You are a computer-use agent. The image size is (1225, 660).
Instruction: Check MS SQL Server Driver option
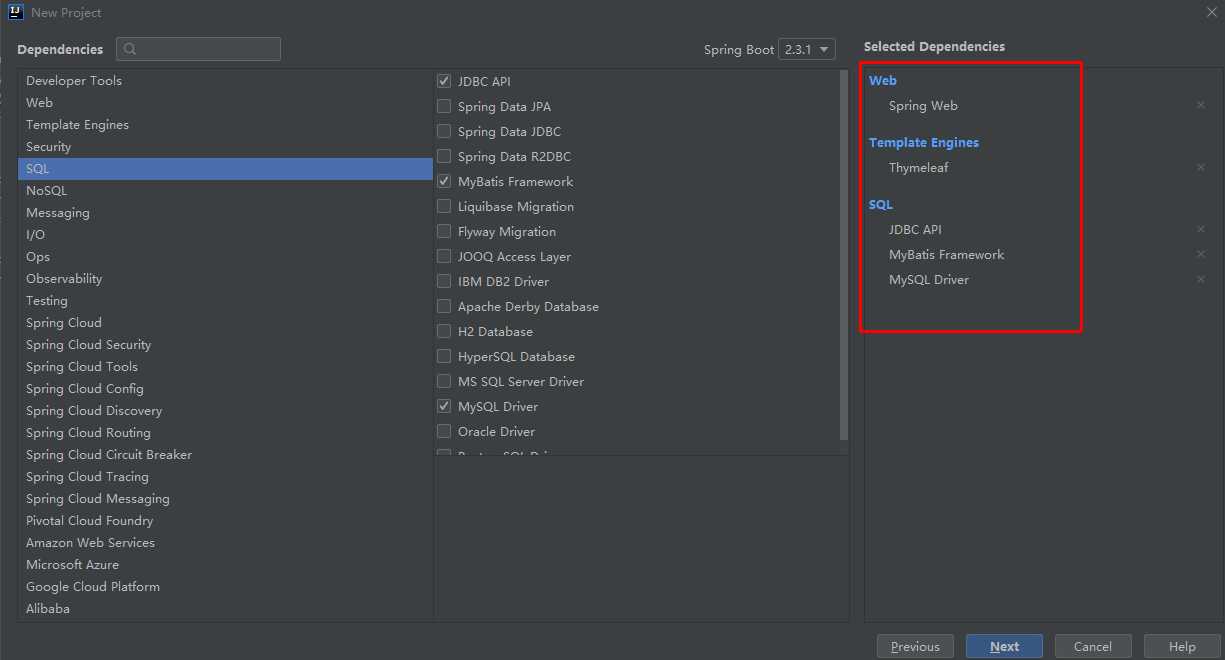[444, 381]
